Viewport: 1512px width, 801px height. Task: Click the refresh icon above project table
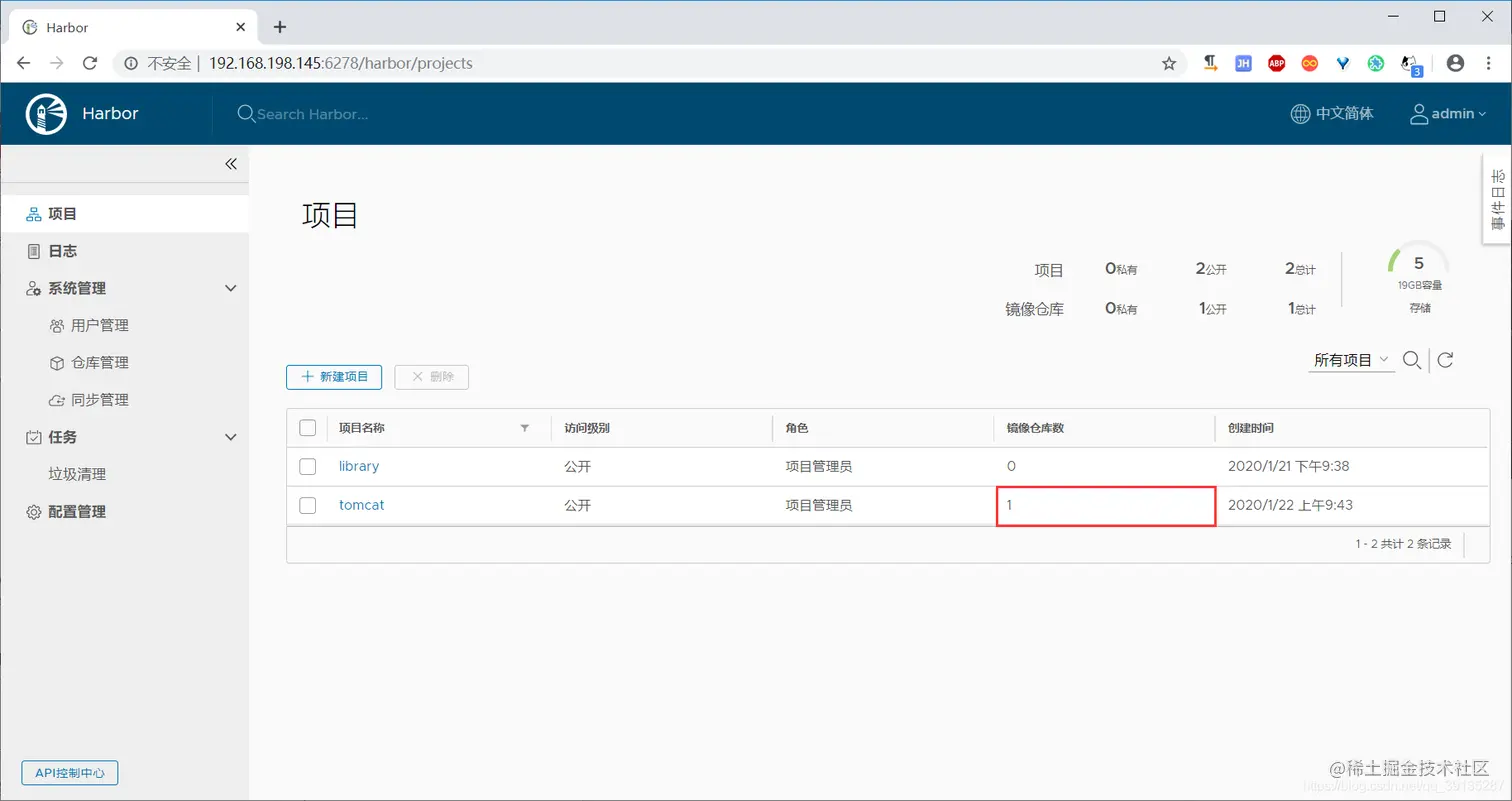pyautogui.click(x=1445, y=360)
